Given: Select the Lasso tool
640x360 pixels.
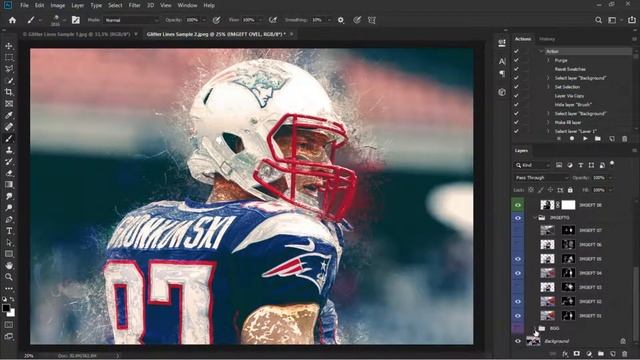Looking at the screenshot, I should (9, 69).
